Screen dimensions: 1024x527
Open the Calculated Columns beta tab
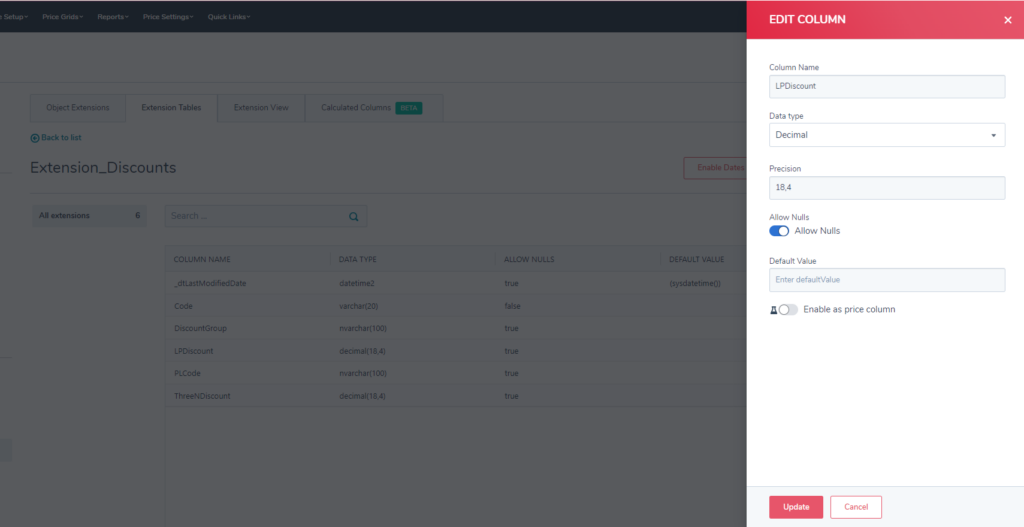click(x=371, y=108)
